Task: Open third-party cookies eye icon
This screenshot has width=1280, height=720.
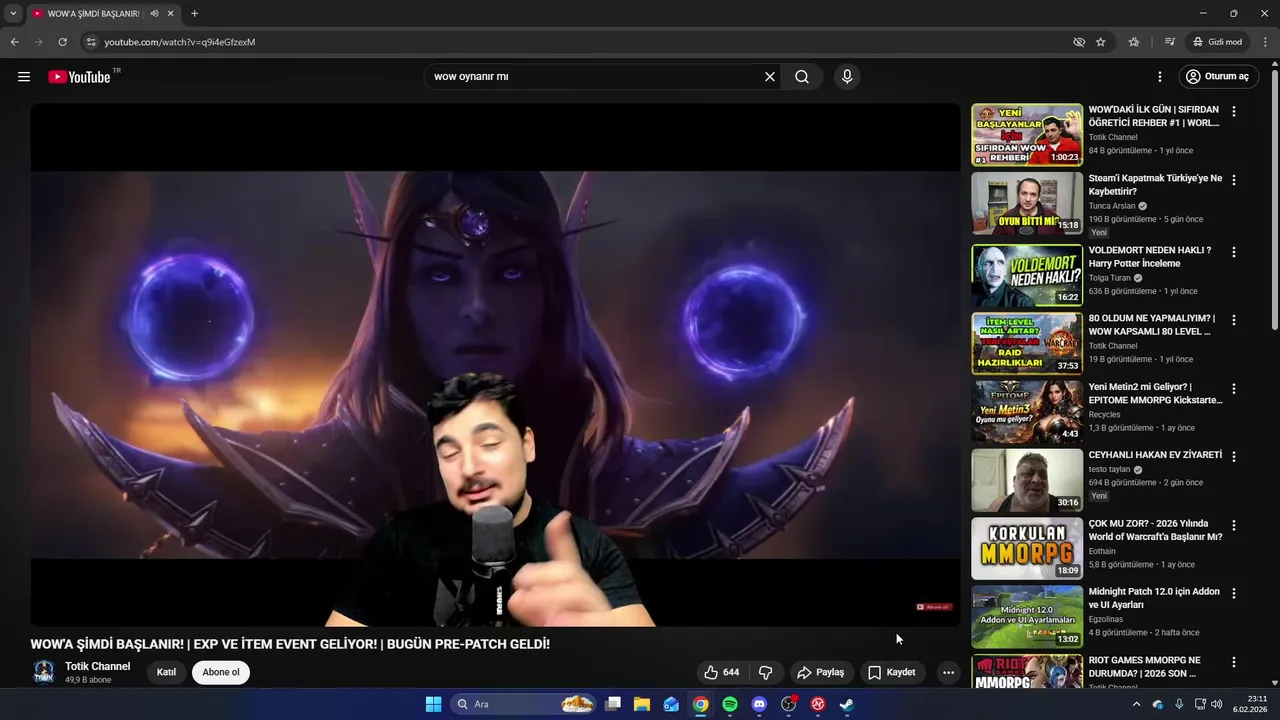Action: 1079,42
